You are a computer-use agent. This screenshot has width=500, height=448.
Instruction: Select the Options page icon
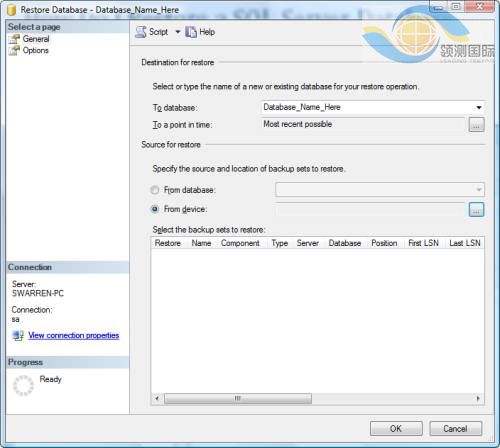[14, 50]
